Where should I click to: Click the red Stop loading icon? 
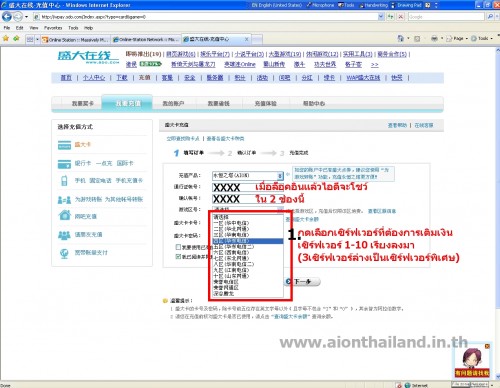(x=401, y=16)
